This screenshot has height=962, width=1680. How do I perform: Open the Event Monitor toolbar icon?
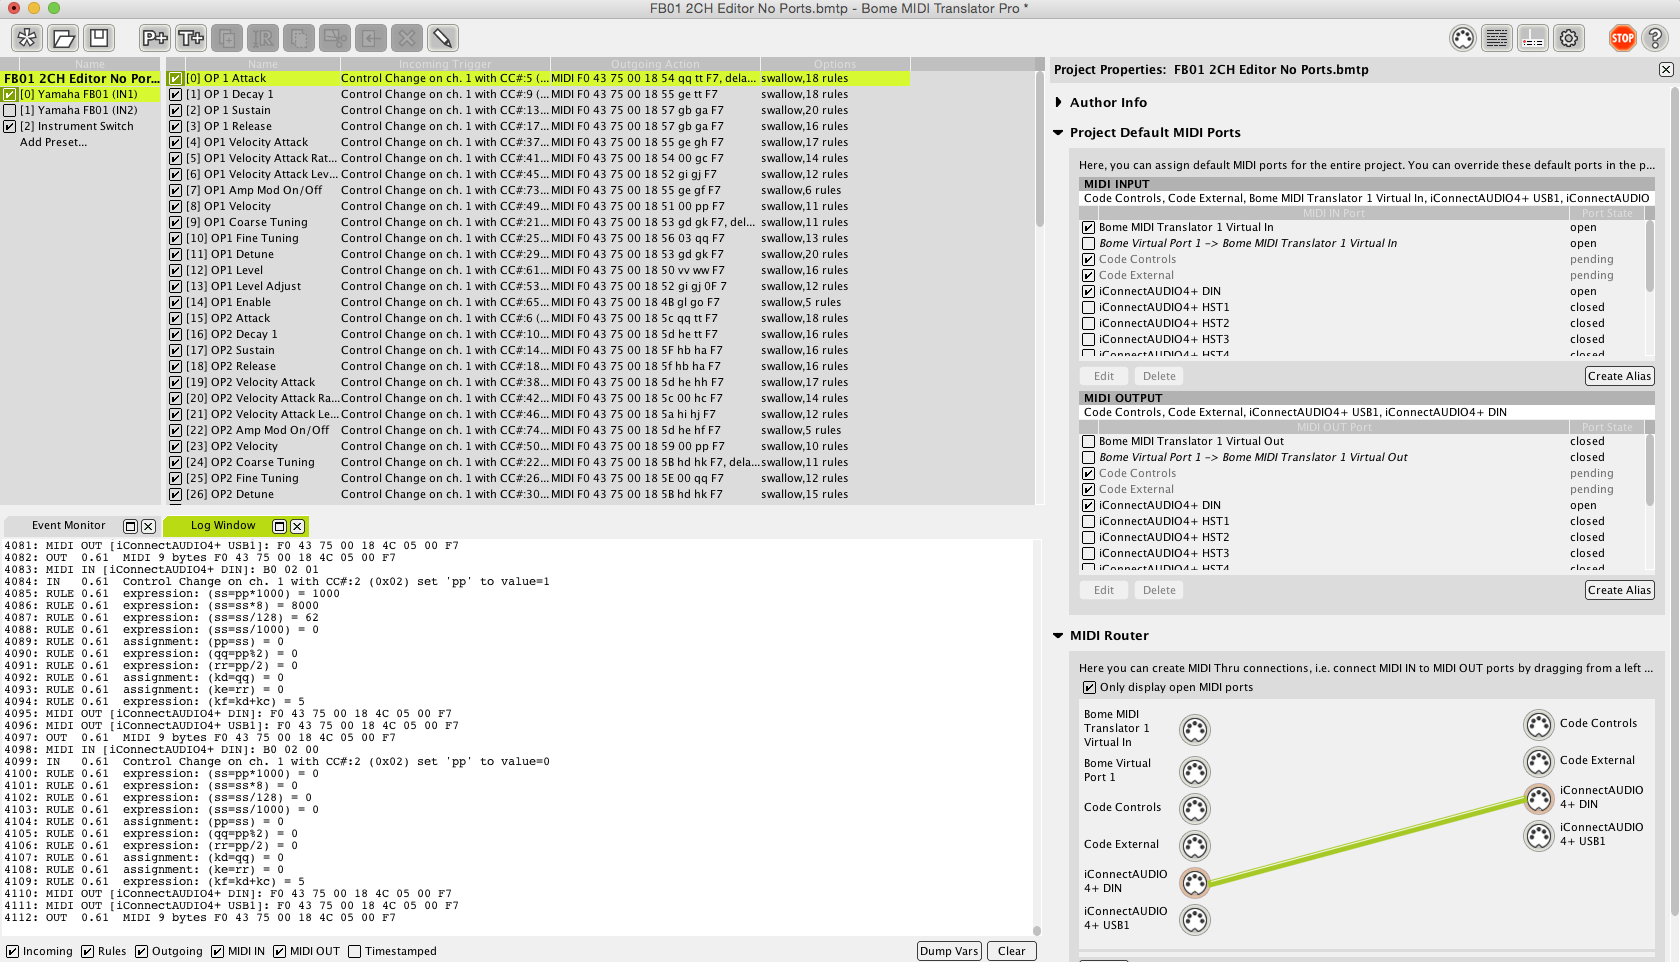(x=1533, y=38)
